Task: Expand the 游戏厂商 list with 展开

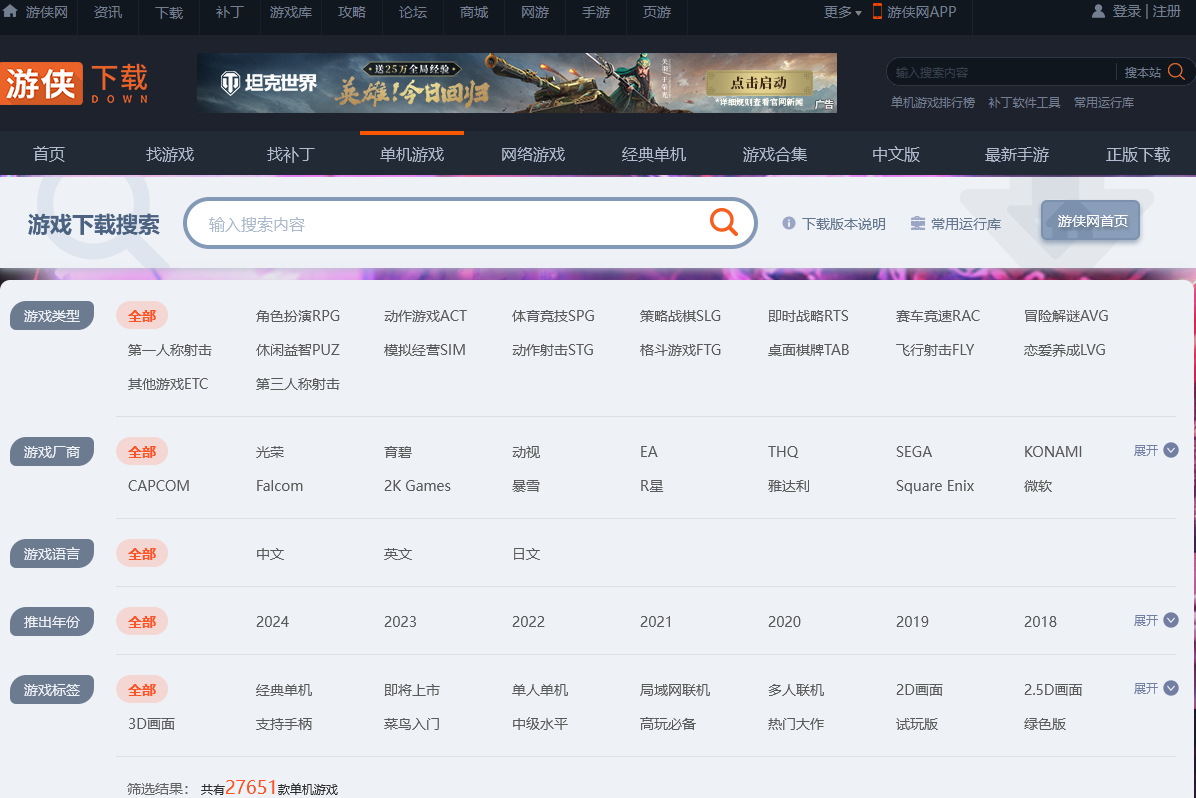Action: click(1155, 451)
